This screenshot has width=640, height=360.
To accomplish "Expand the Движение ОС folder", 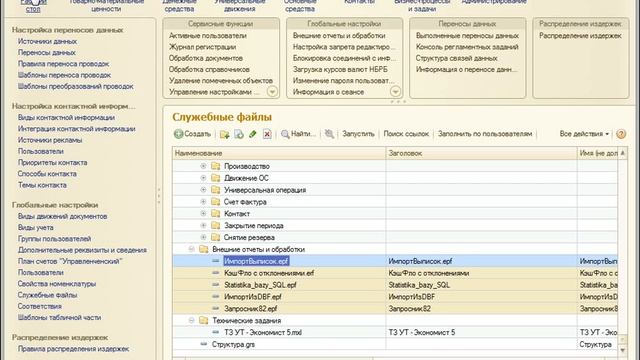I will [203, 178].
